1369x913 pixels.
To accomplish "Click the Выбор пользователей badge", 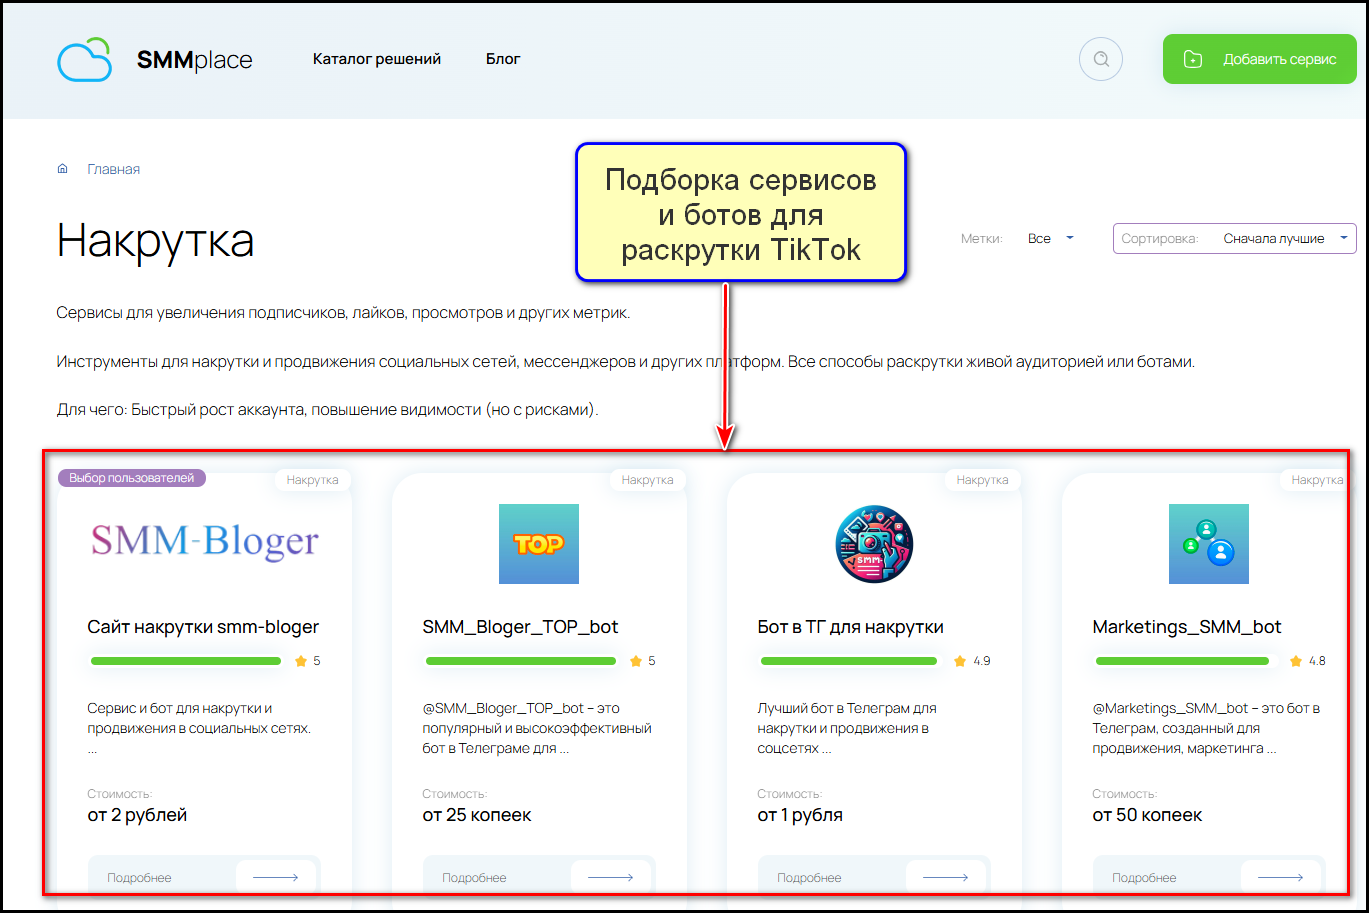I will [x=132, y=478].
